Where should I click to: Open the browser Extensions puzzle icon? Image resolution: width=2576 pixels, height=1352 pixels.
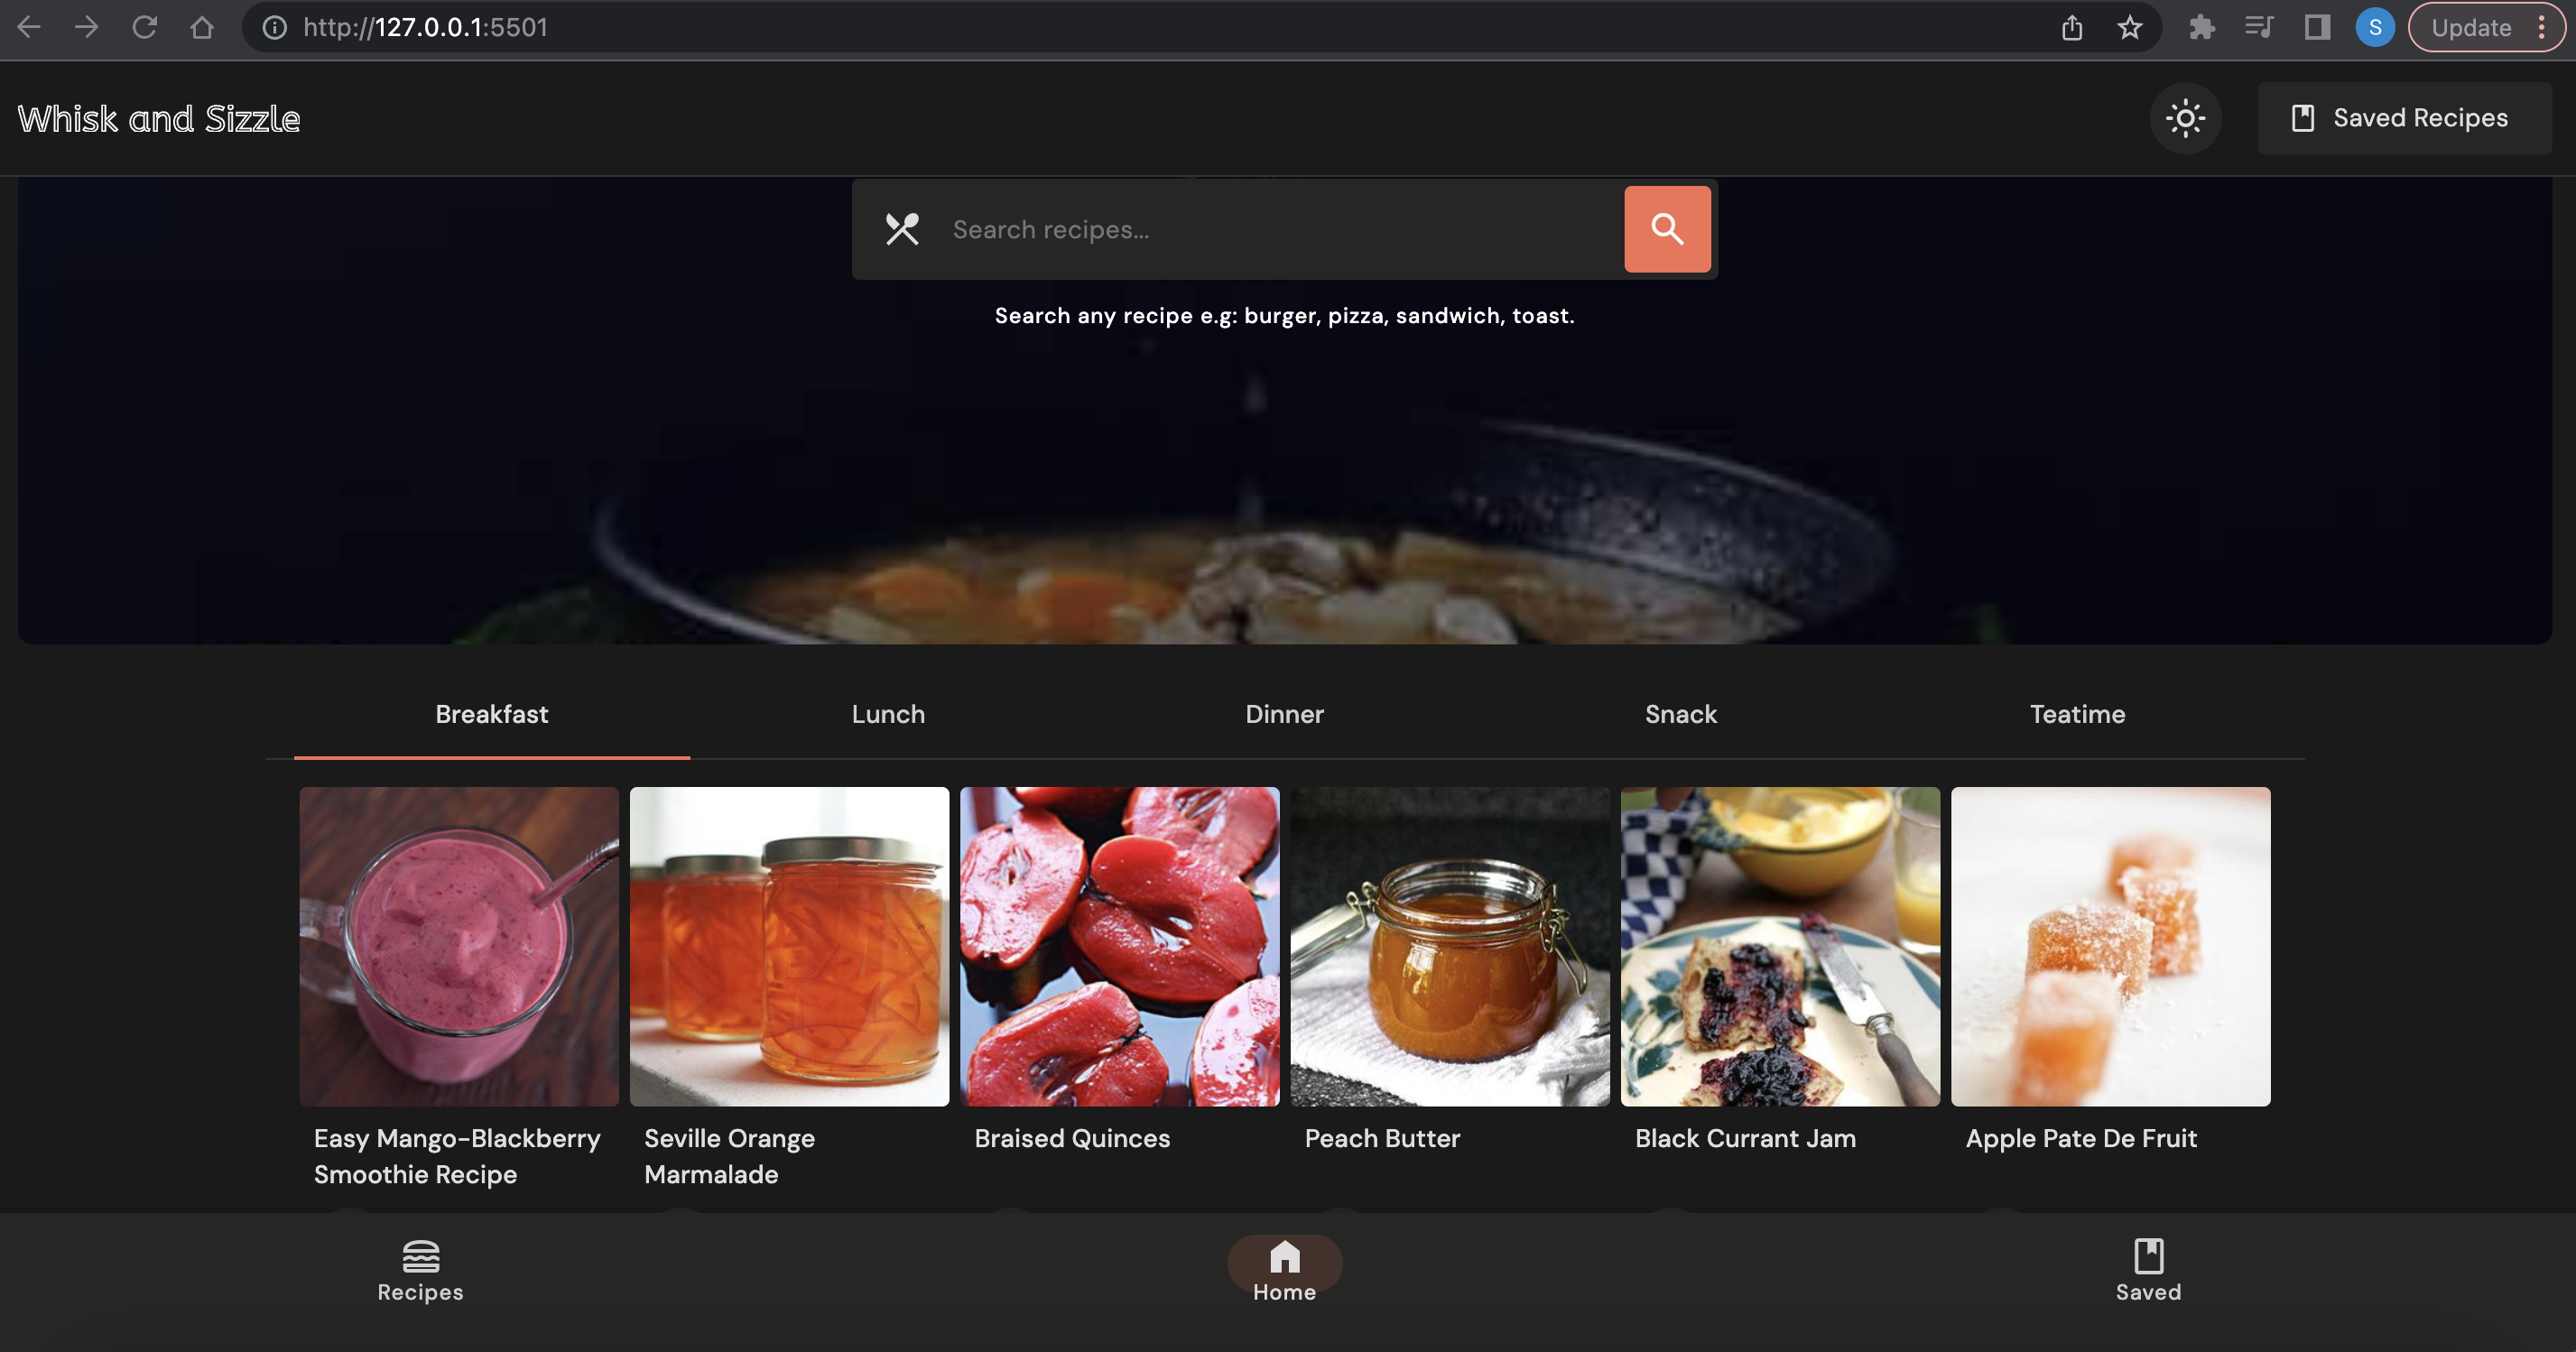pos(2201,27)
